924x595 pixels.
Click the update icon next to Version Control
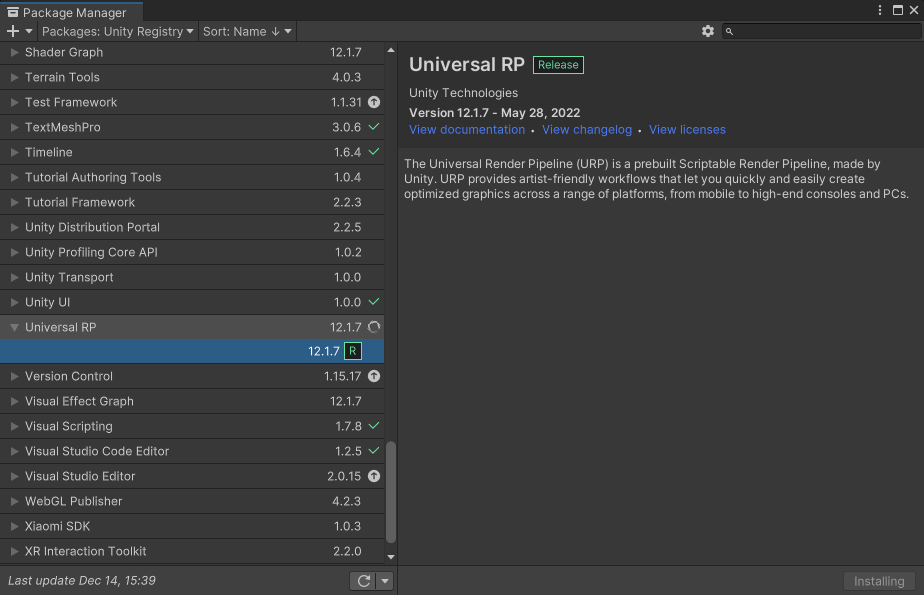click(x=374, y=376)
